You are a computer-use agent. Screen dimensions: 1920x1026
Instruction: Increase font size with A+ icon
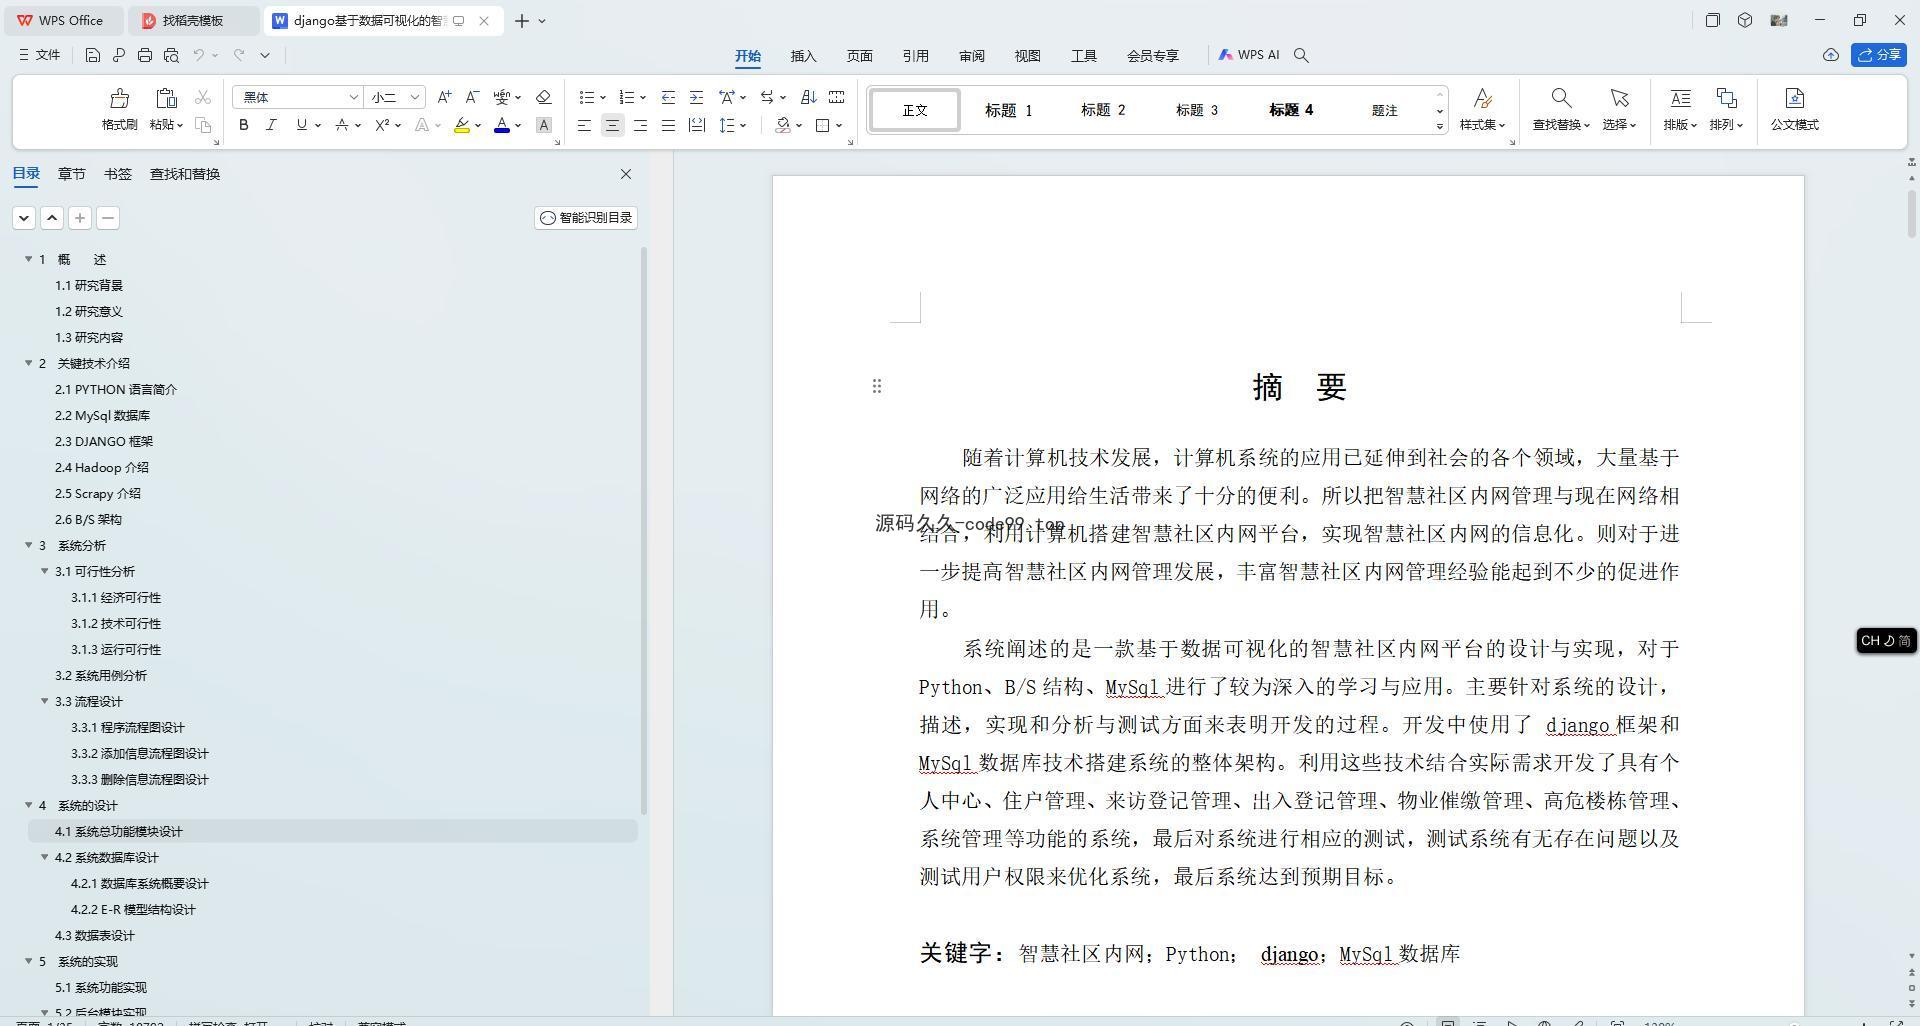coord(444,97)
